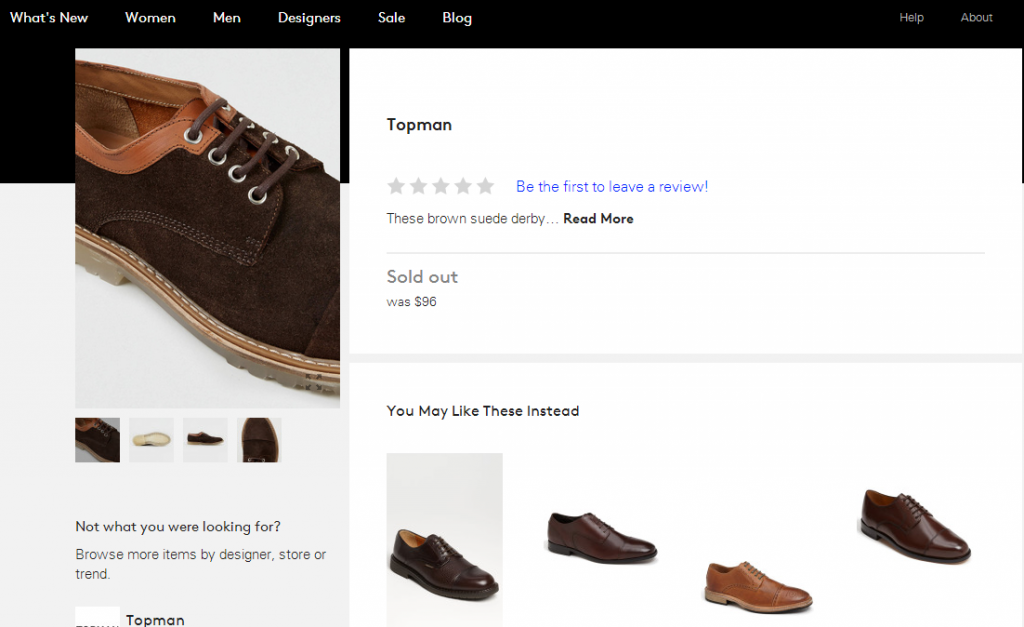The width and height of the screenshot is (1024, 627).
Task: Open the fourth heel-view thumbnail
Action: [x=259, y=440]
